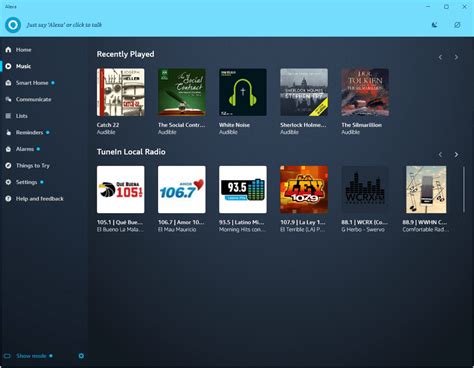Viewport: 474px width, 368px height.
Task: Click the TuneIn Local Radio heading
Action: 131,152
